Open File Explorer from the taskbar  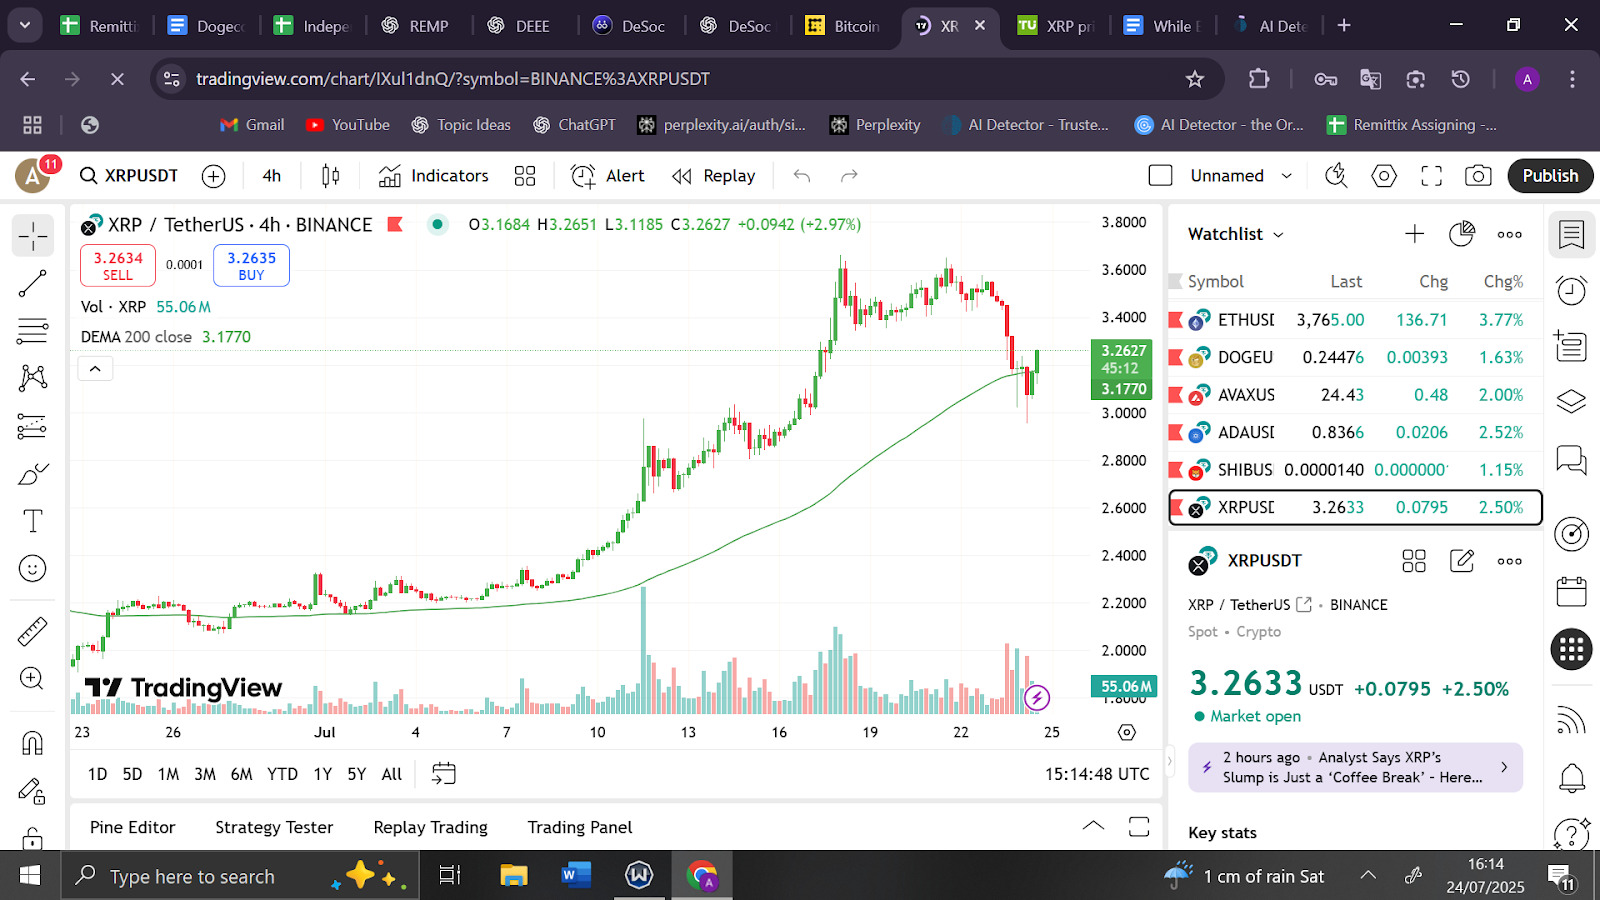click(513, 876)
